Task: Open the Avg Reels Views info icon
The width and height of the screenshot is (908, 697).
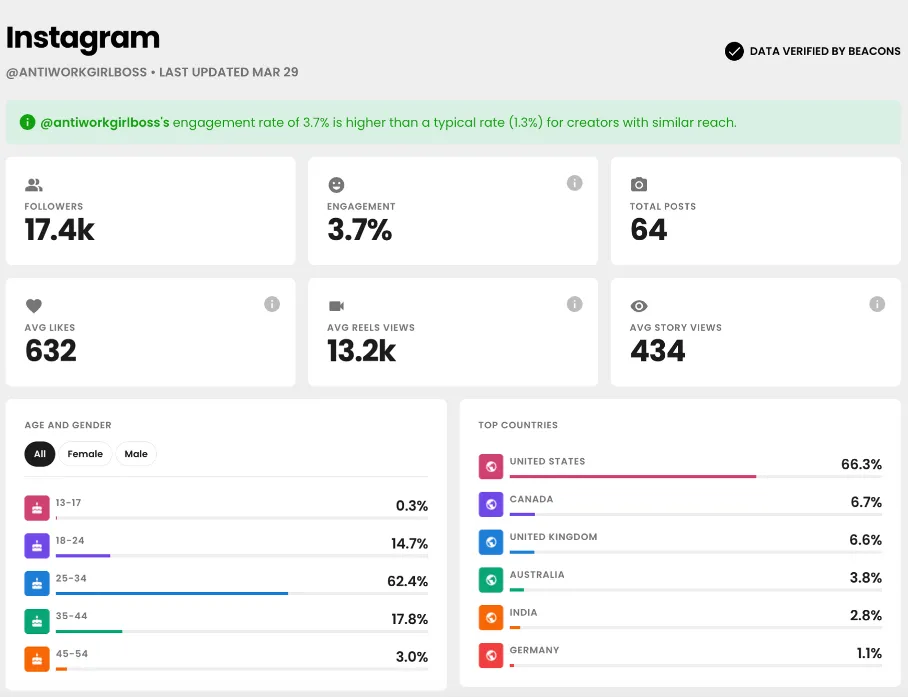Action: [574, 304]
